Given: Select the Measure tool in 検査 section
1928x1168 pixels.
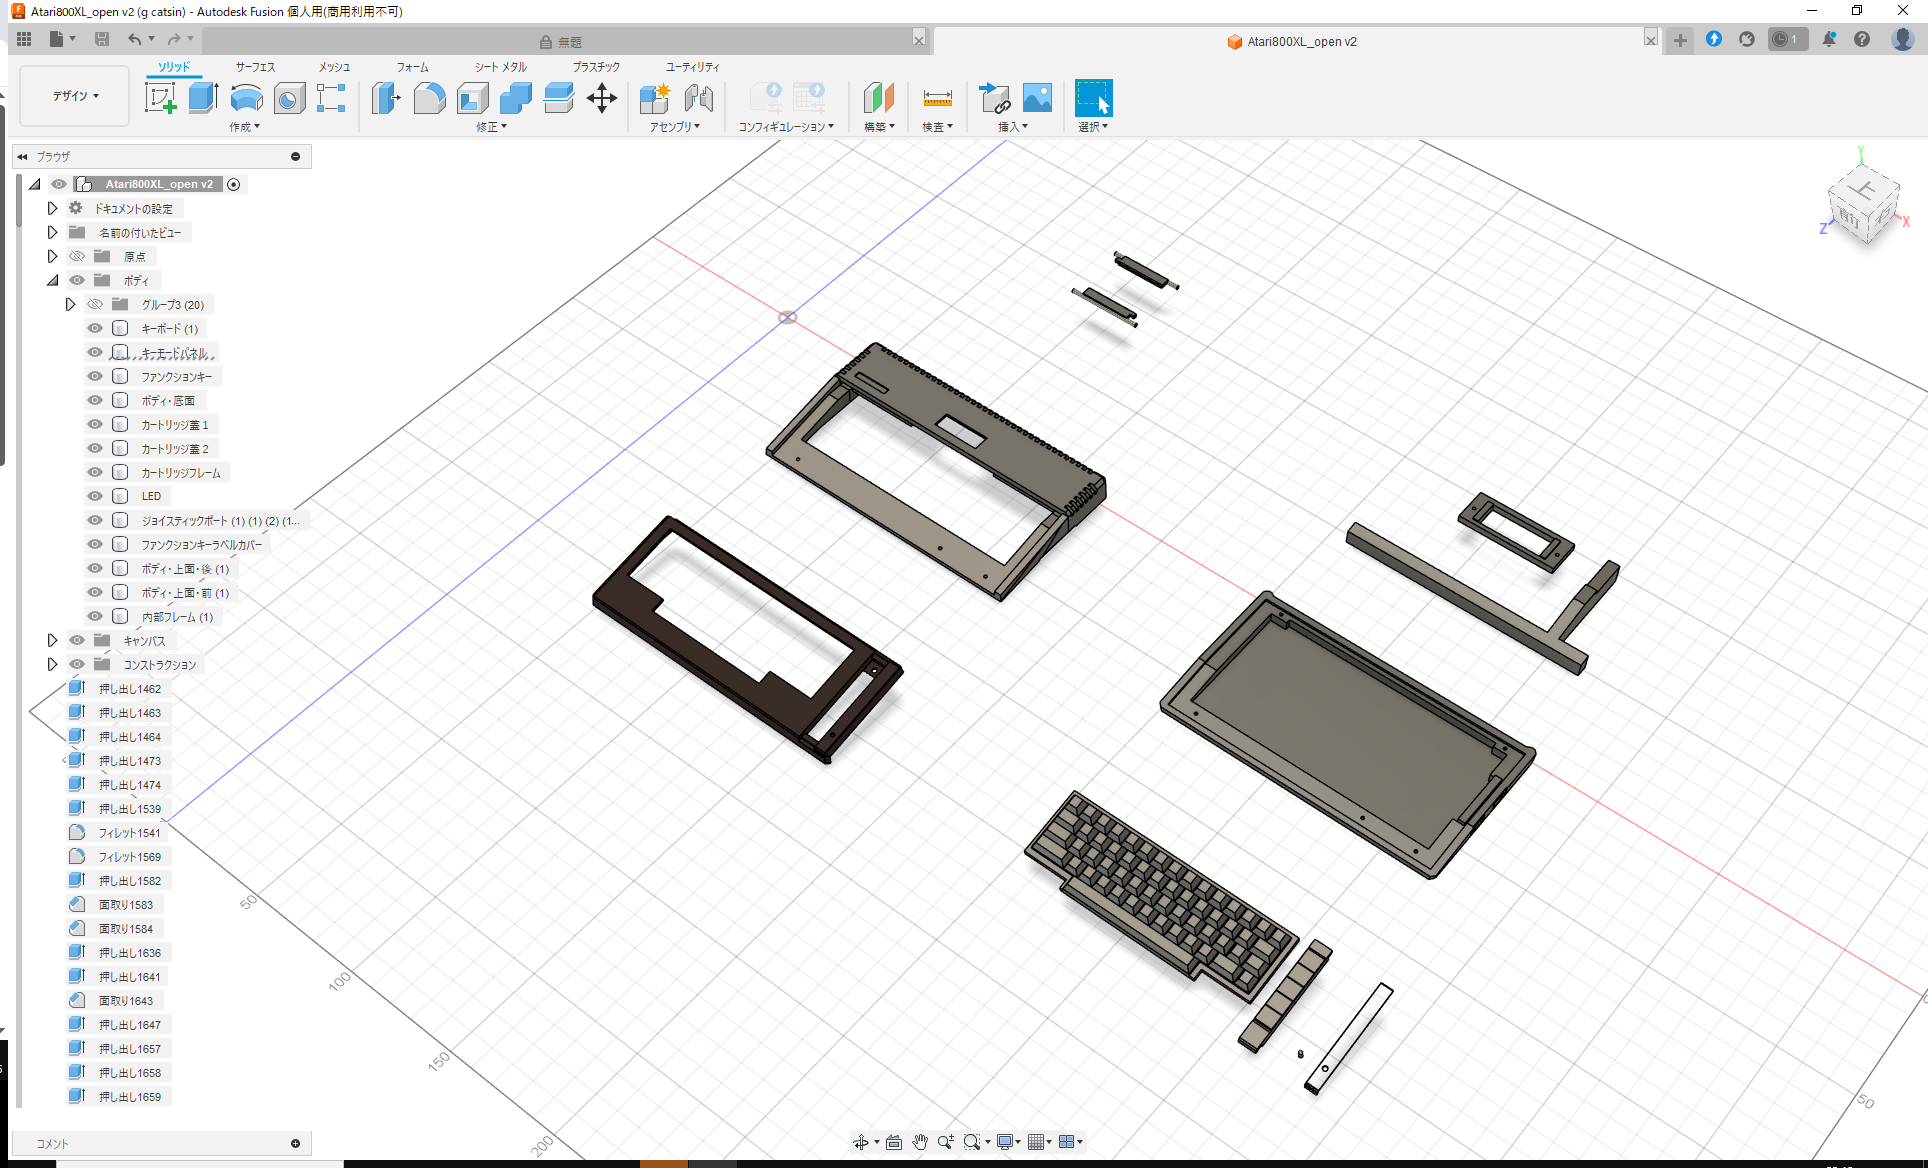Looking at the screenshot, I should tap(937, 98).
